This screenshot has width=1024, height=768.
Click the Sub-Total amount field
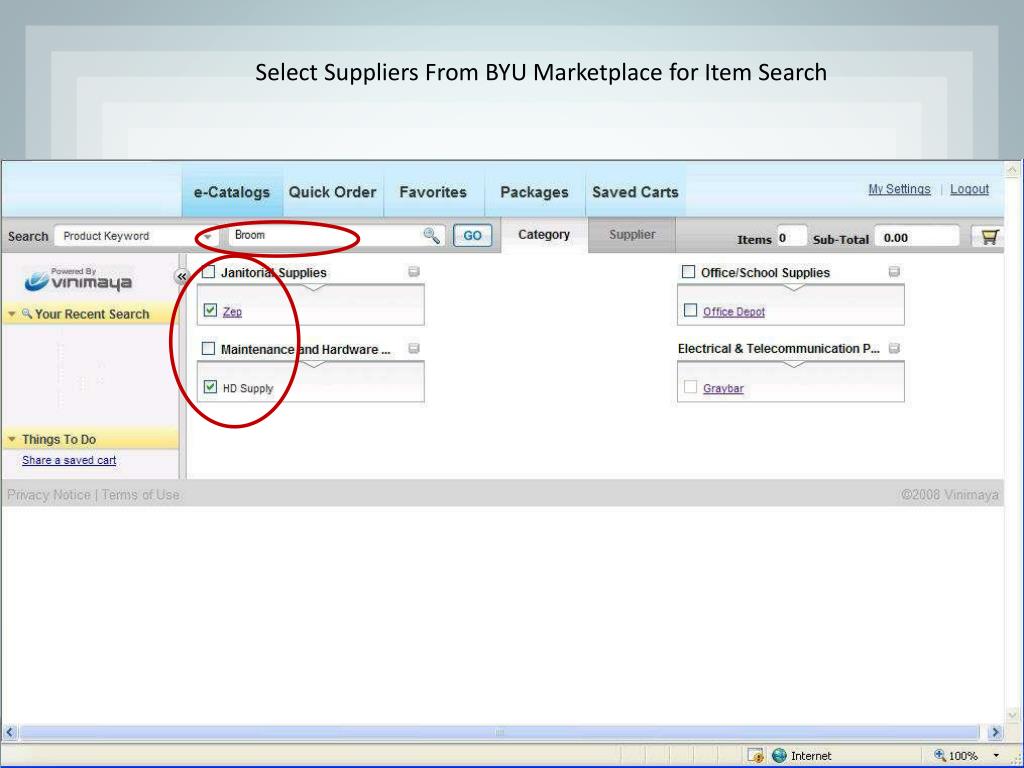click(917, 238)
